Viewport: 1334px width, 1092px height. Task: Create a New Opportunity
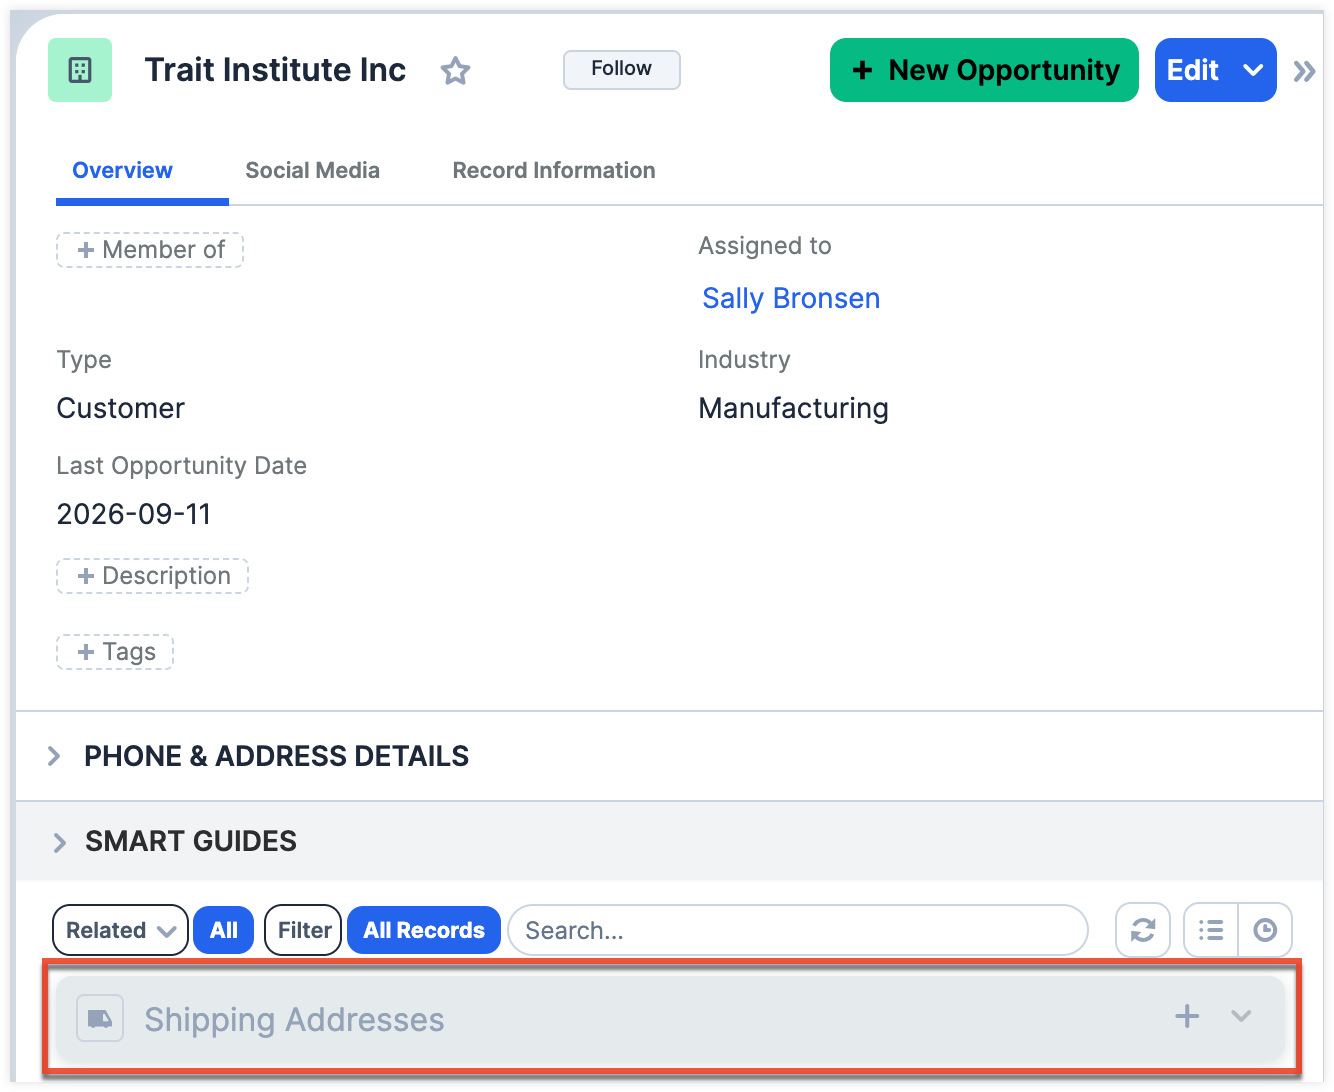pos(984,70)
